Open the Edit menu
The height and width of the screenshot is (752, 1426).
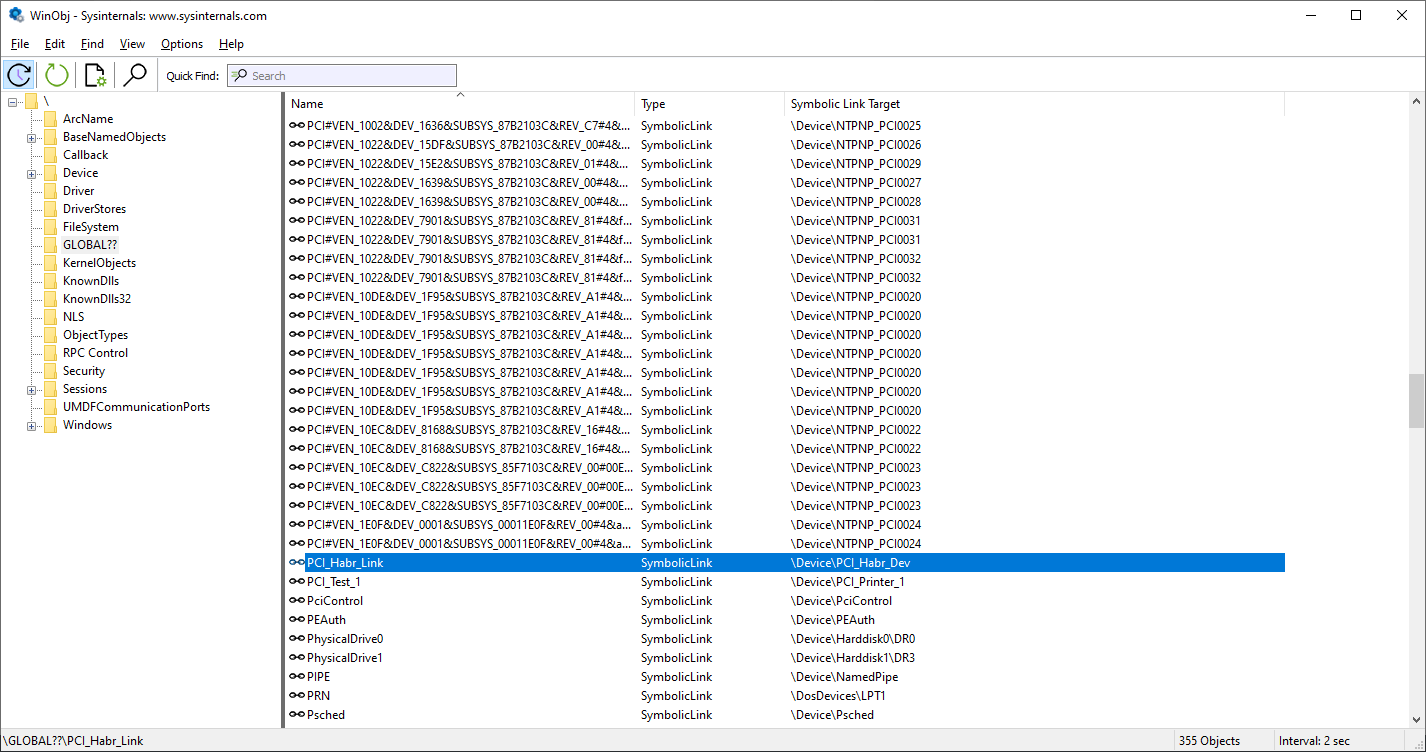[55, 44]
